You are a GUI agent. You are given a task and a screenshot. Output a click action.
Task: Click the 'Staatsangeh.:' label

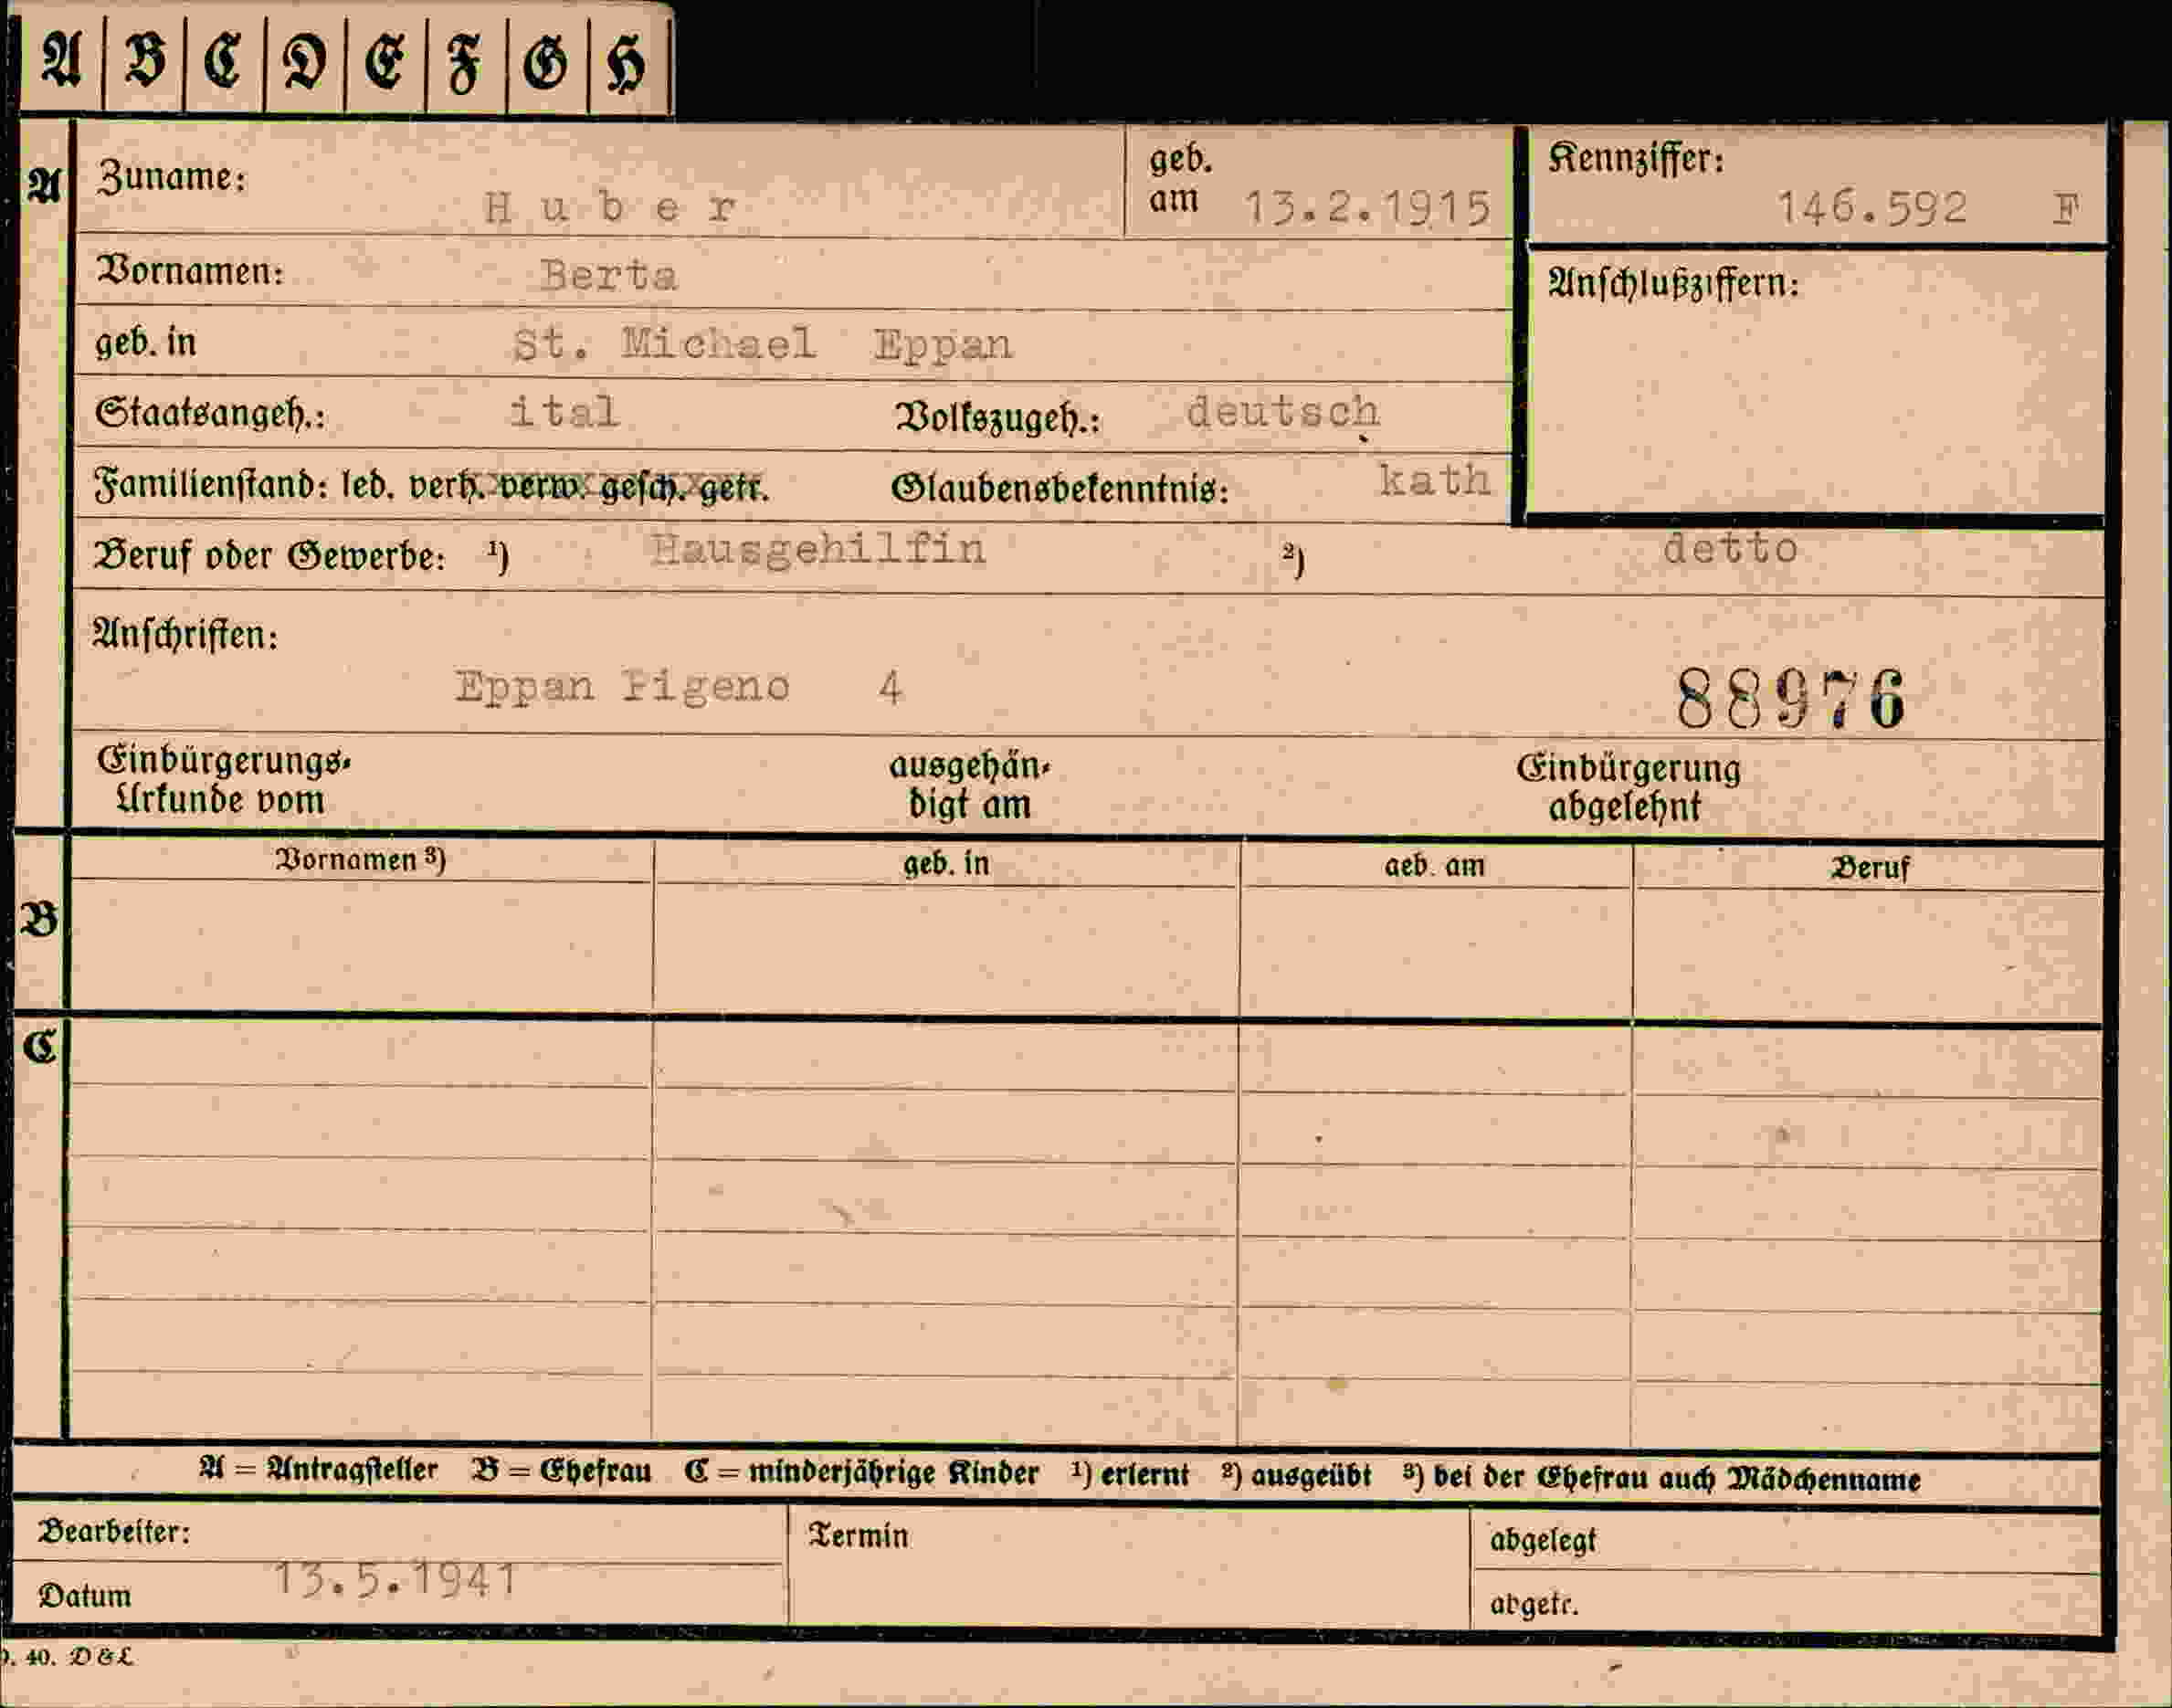pos(210,413)
